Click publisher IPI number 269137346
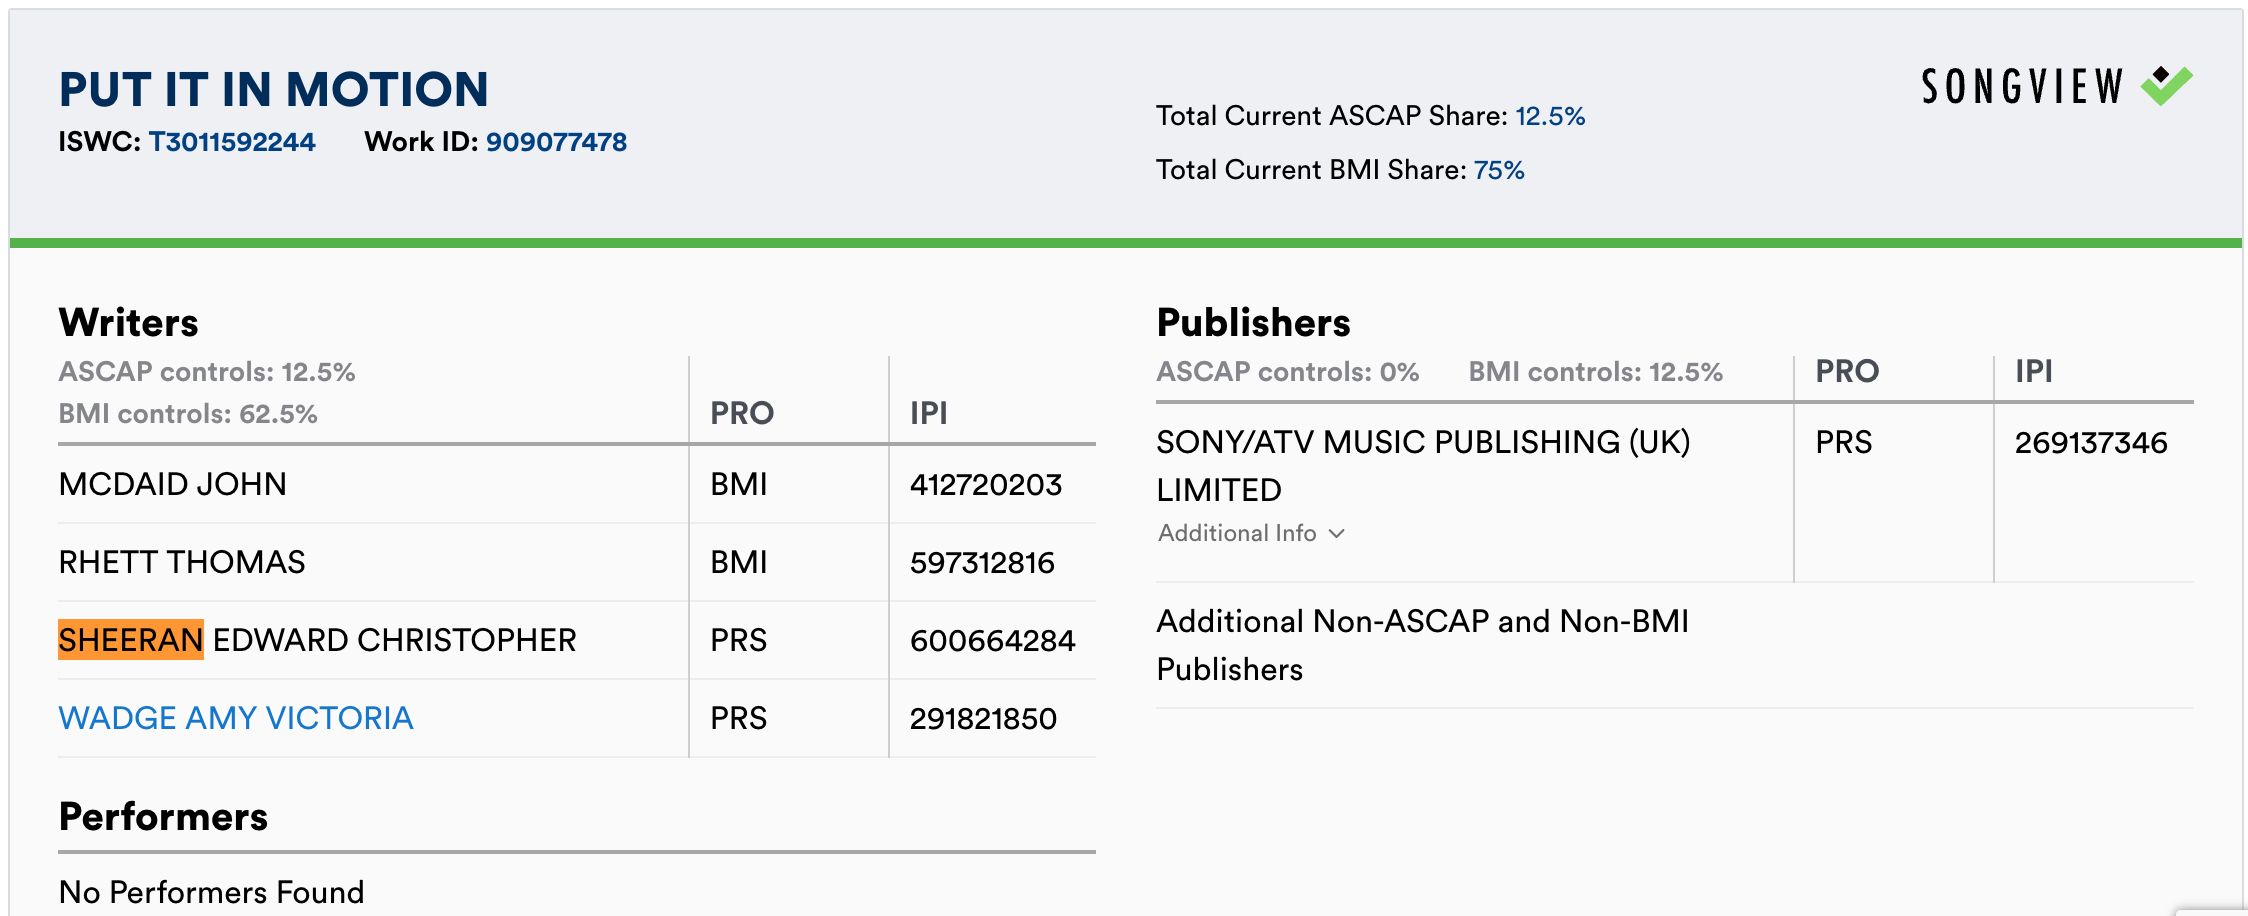This screenshot has width=2248, height=916. pos(2091,443)
